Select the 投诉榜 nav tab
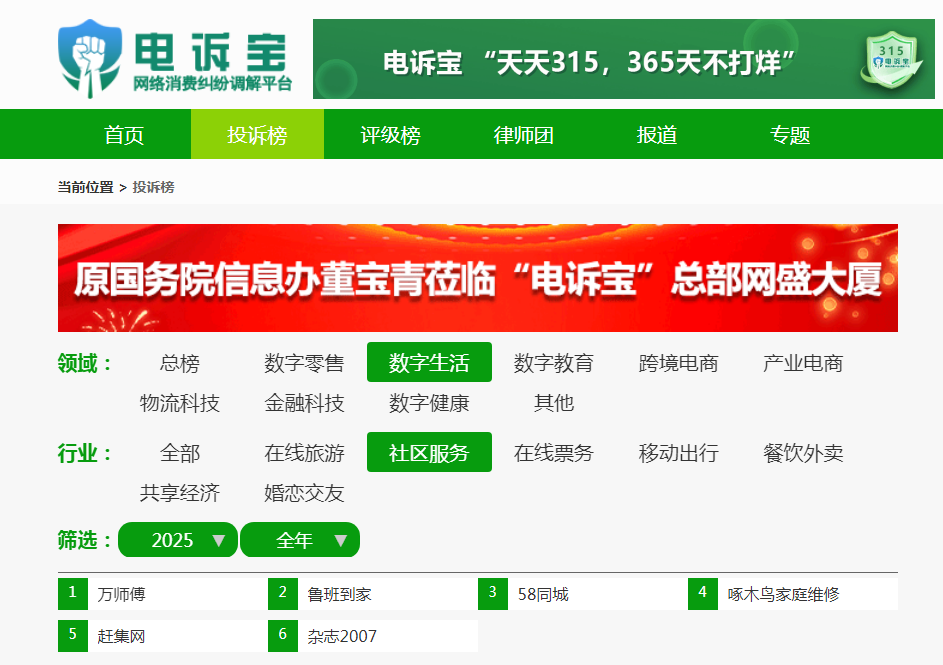Screen dimensions: 943x665 [257, 135]
